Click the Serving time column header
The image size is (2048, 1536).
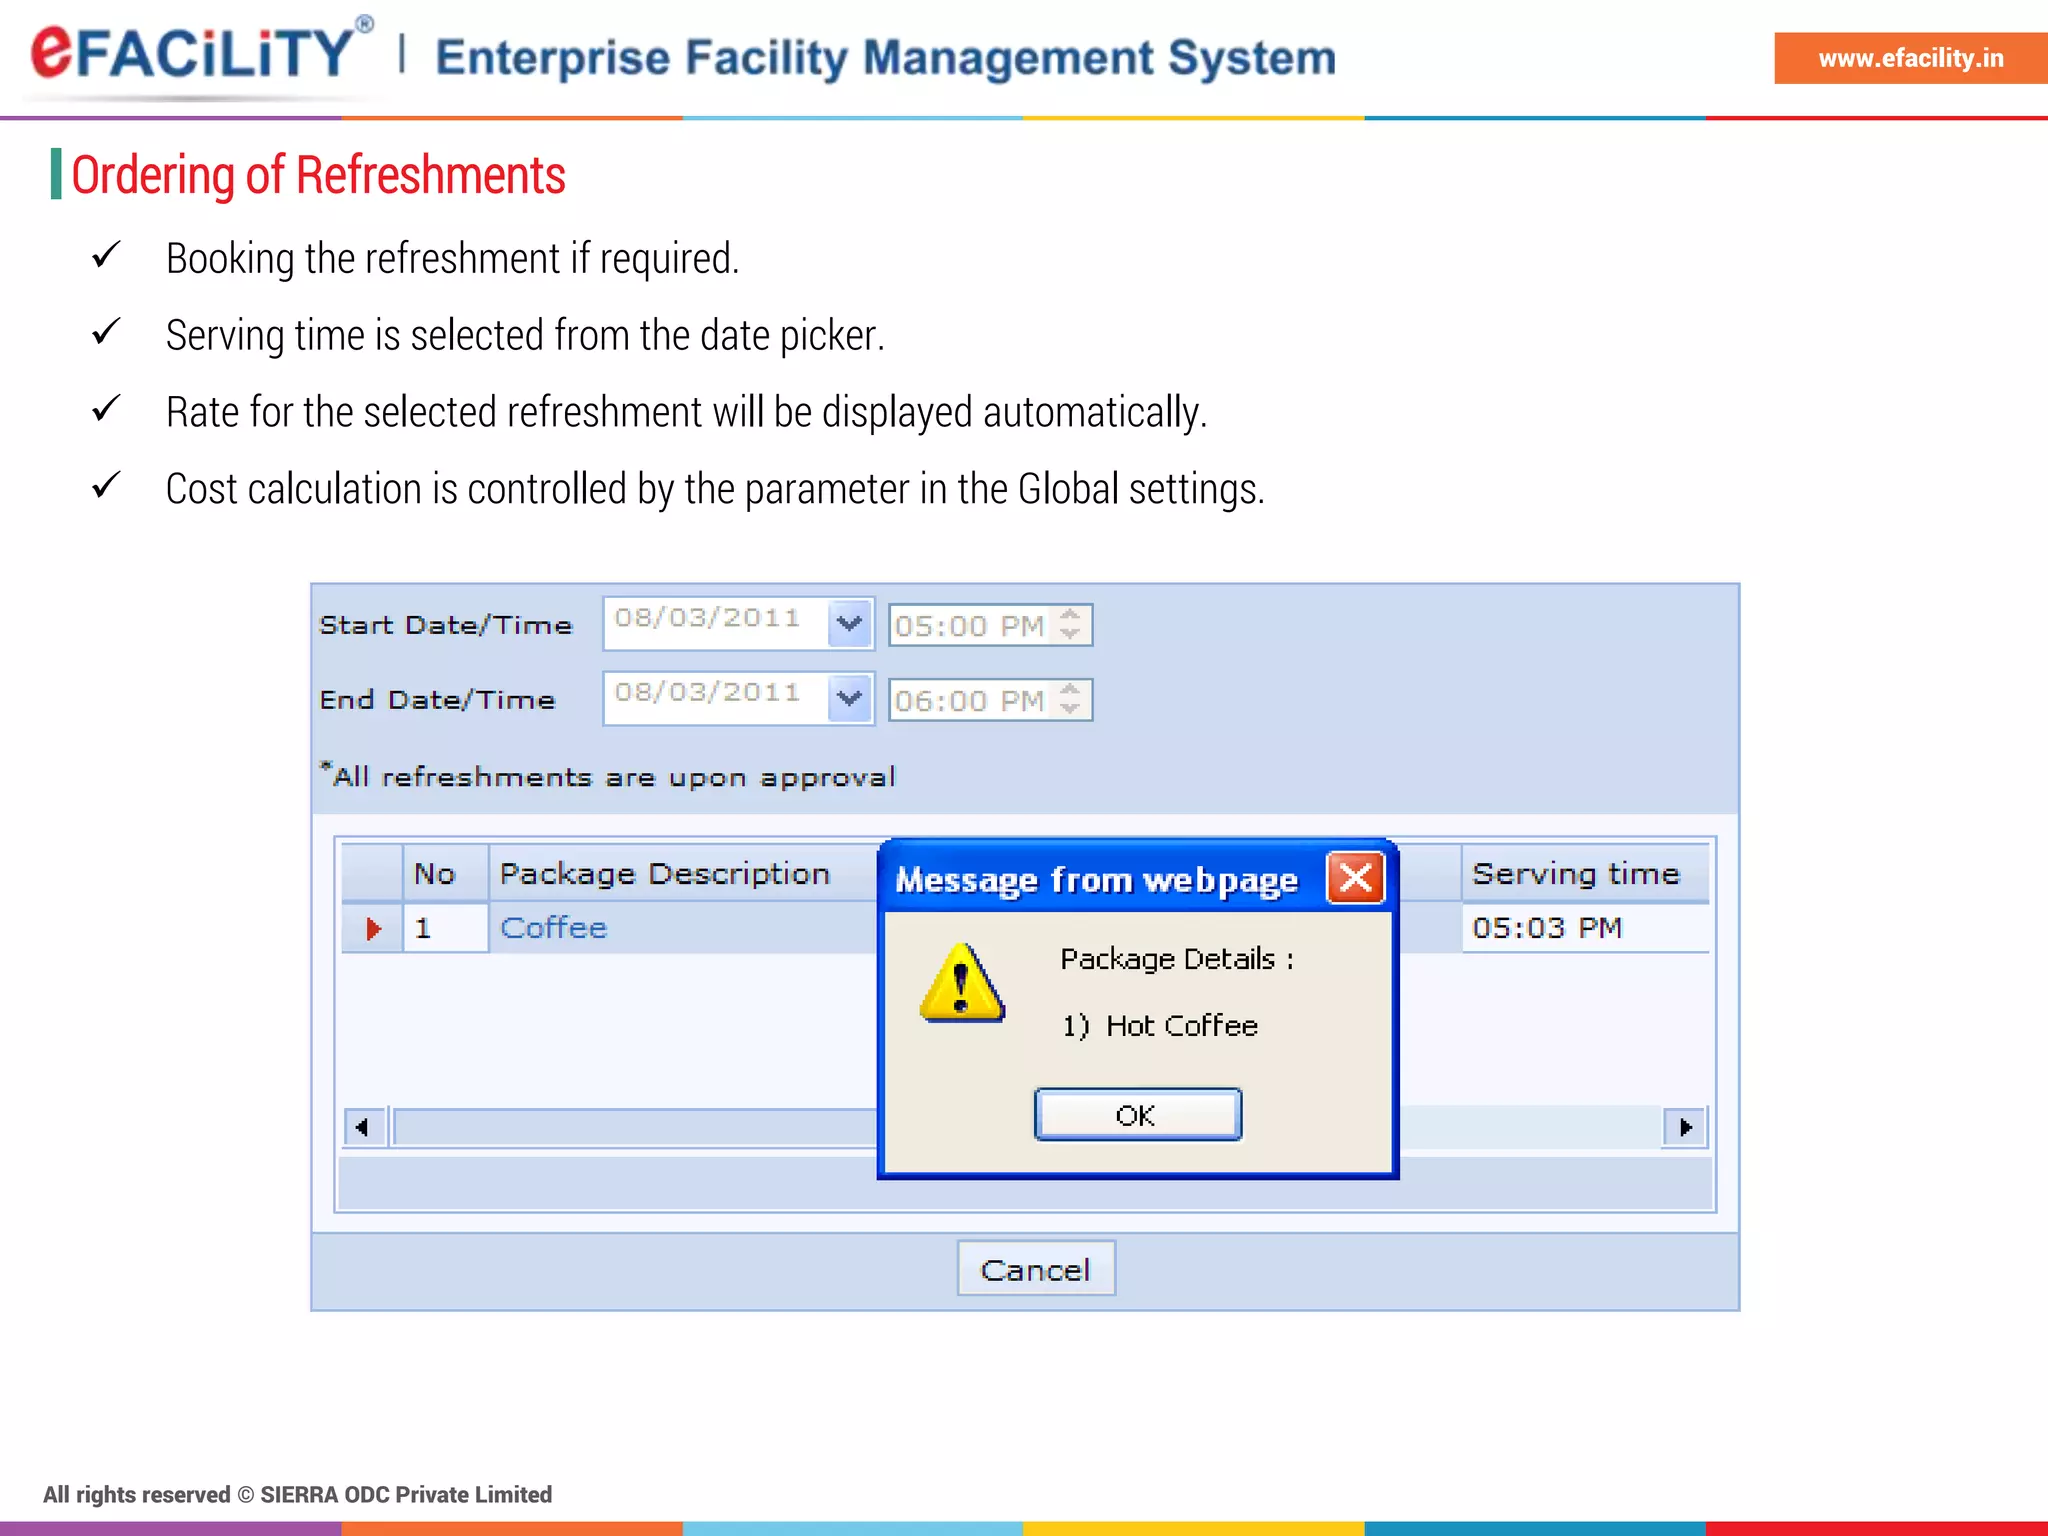(x=1576, y=874)
